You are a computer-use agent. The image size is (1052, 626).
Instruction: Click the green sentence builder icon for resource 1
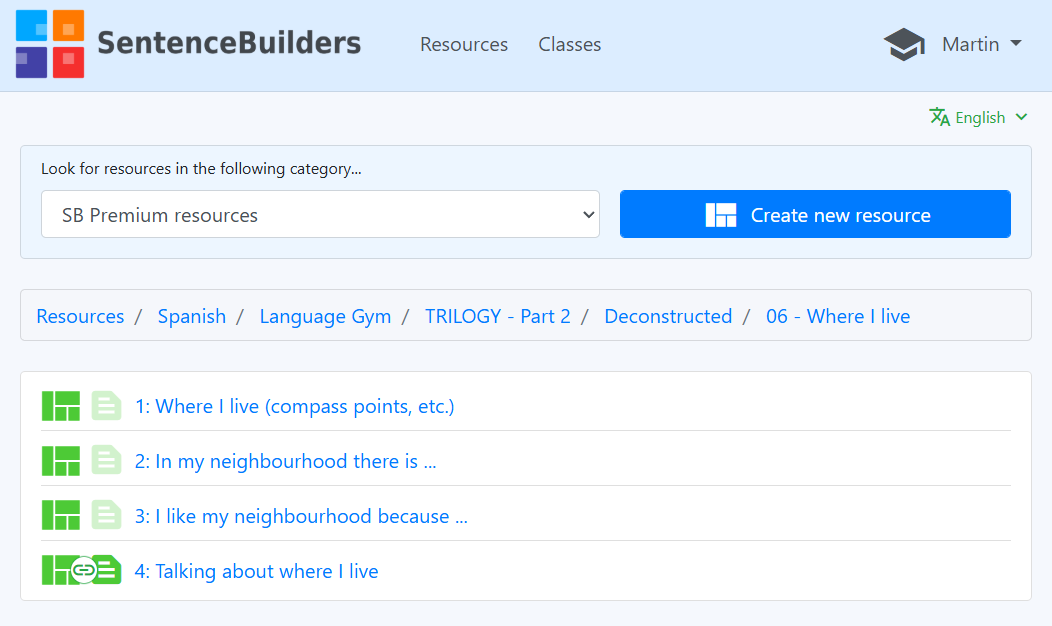(x=60, y=406)
